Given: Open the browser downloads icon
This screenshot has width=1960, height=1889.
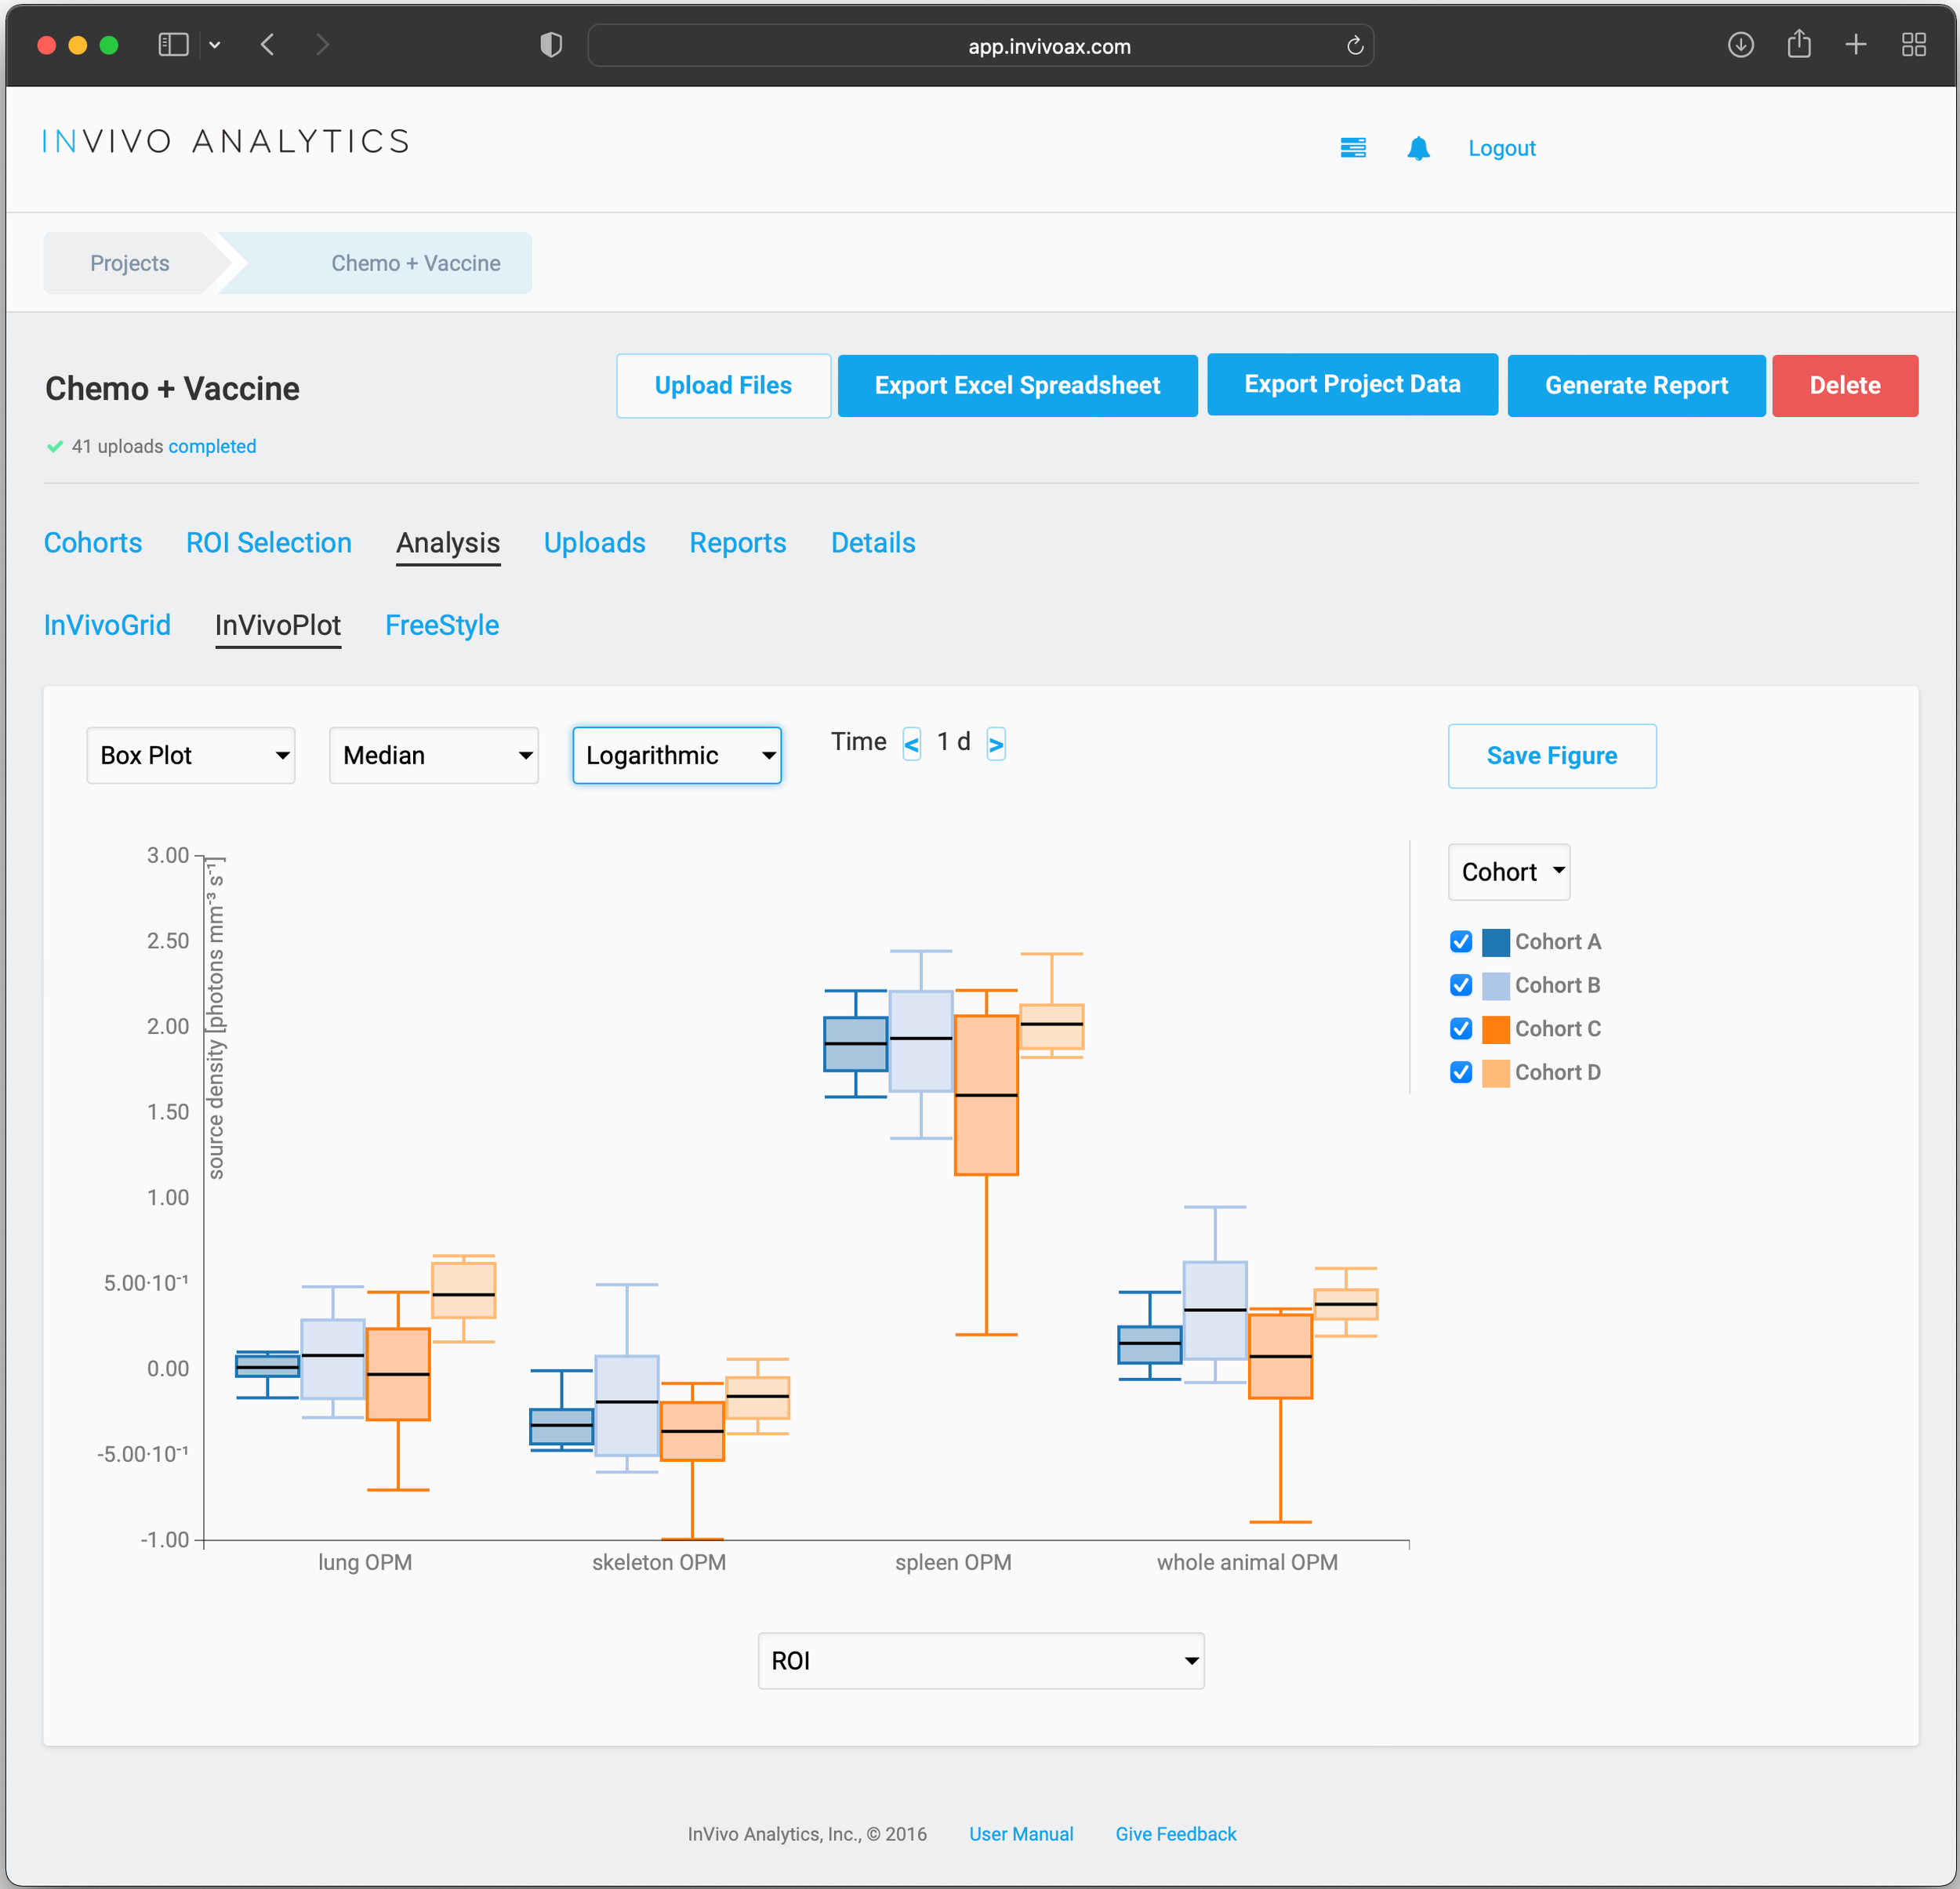Looking at the screenshot, I should [1741, 45].
